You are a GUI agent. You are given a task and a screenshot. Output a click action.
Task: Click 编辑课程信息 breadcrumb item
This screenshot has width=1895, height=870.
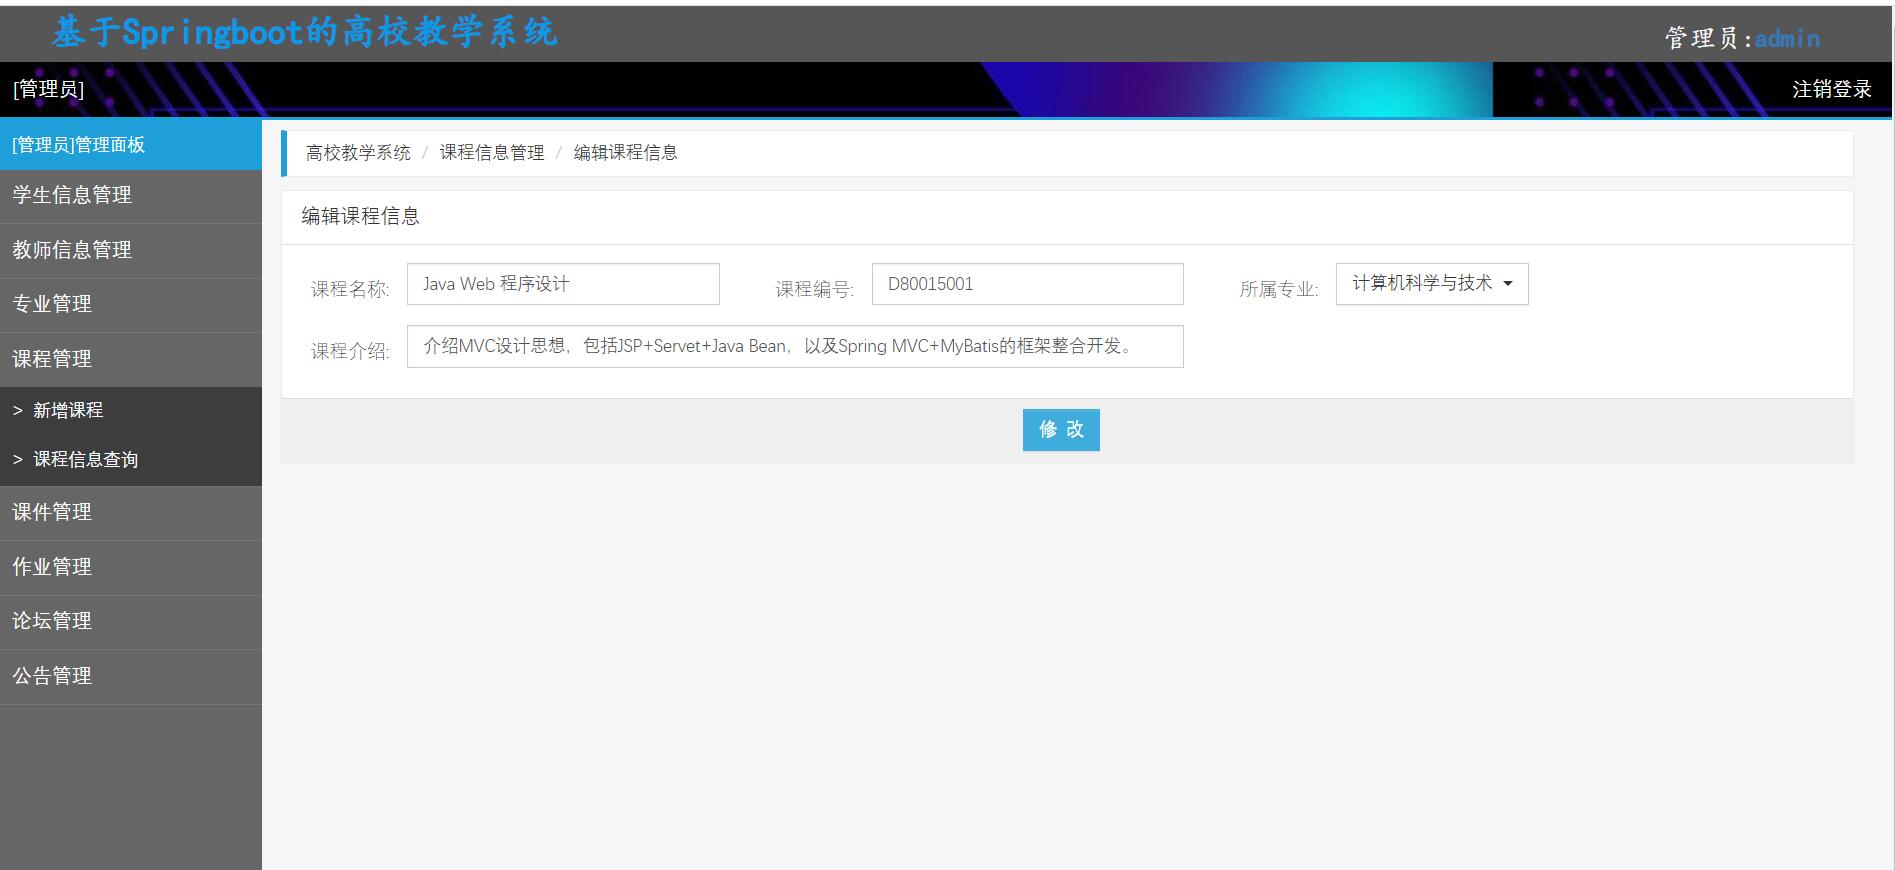click(626, 153)
